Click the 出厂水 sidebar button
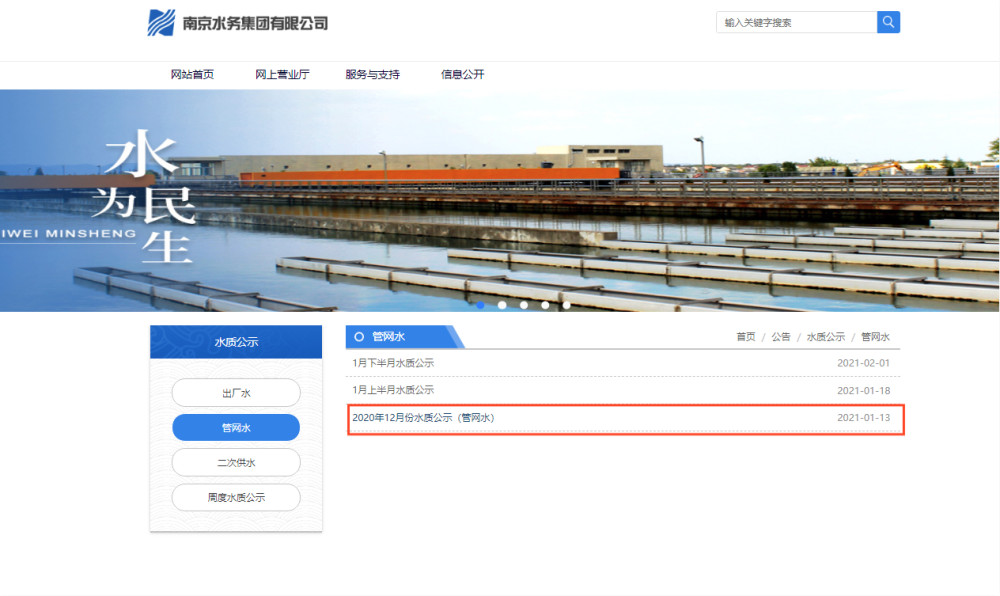The width and height of the screenshot is (1000, 596). [x=236, y=393]
